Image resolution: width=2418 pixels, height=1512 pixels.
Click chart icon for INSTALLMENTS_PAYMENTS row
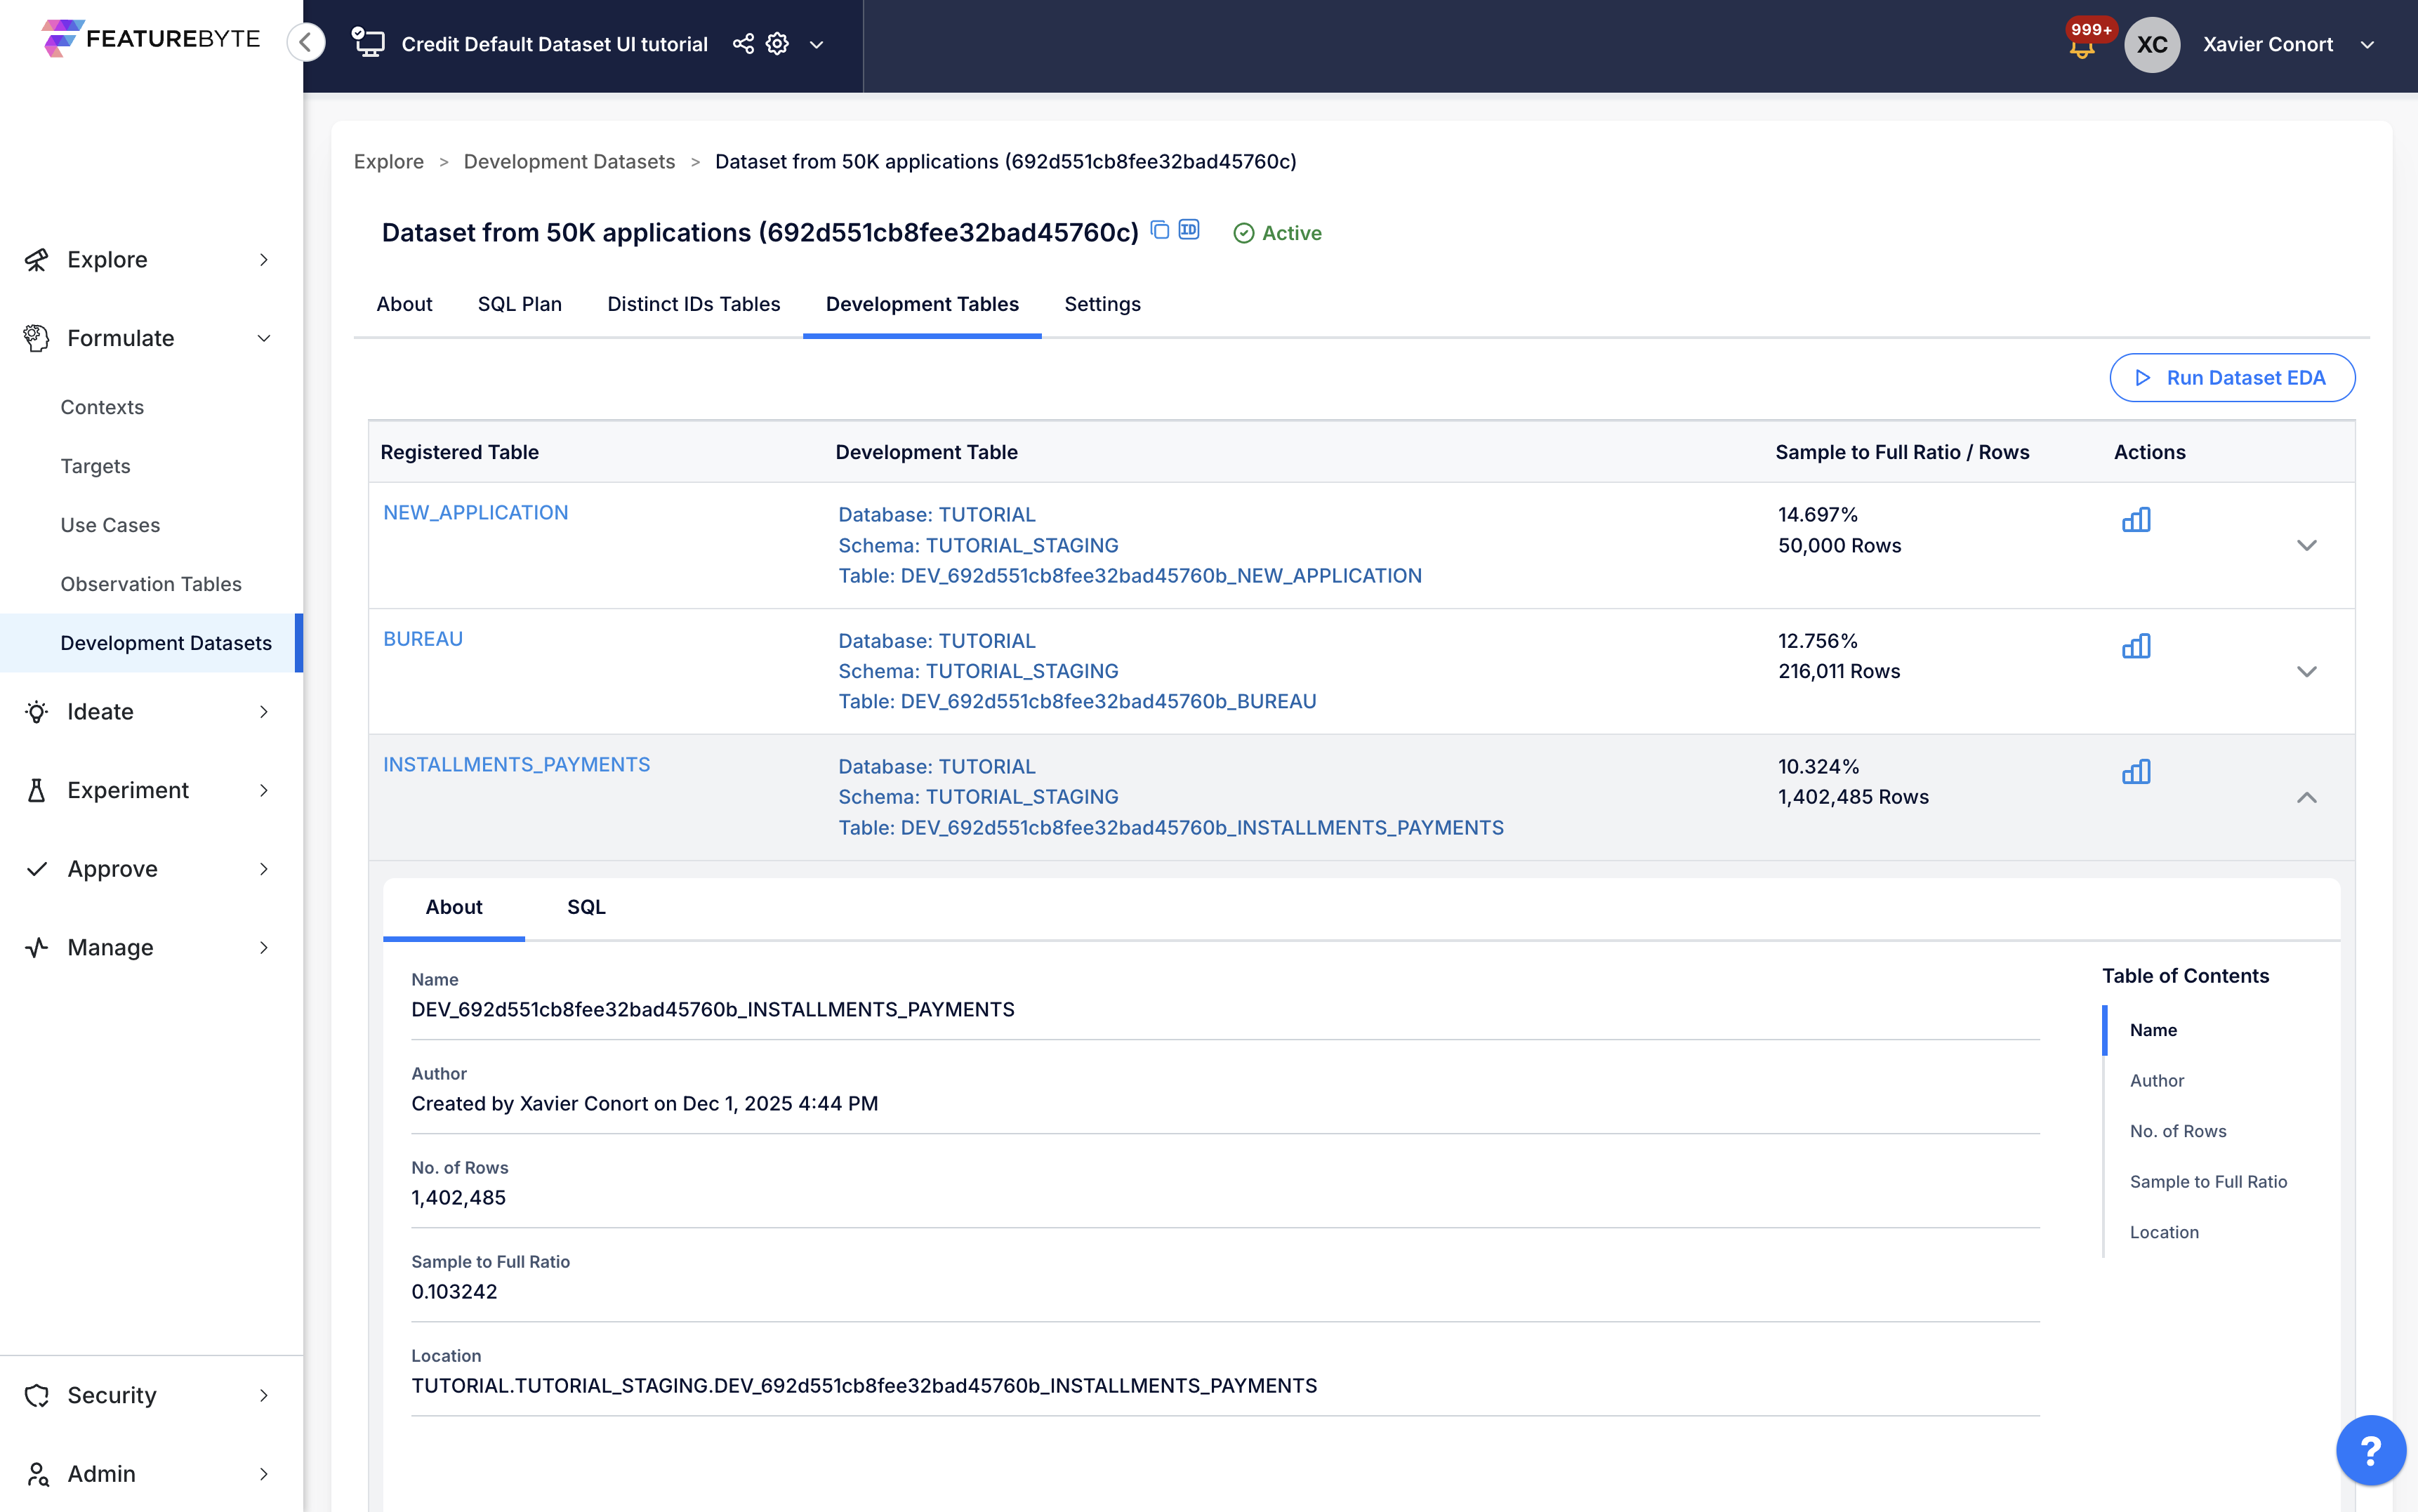click(x=2136, y=772)
